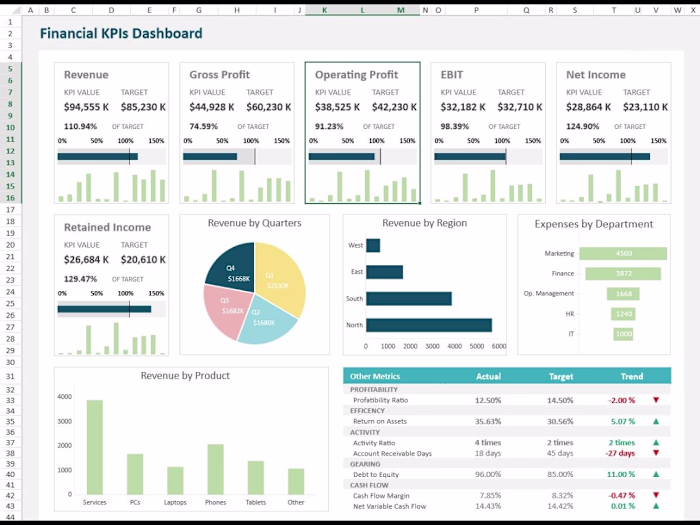The width and height of the screenshot is (700, 525).
Task: Click the Profitability Ratio down-trend arrow
Action: click(x=656, y=400)
